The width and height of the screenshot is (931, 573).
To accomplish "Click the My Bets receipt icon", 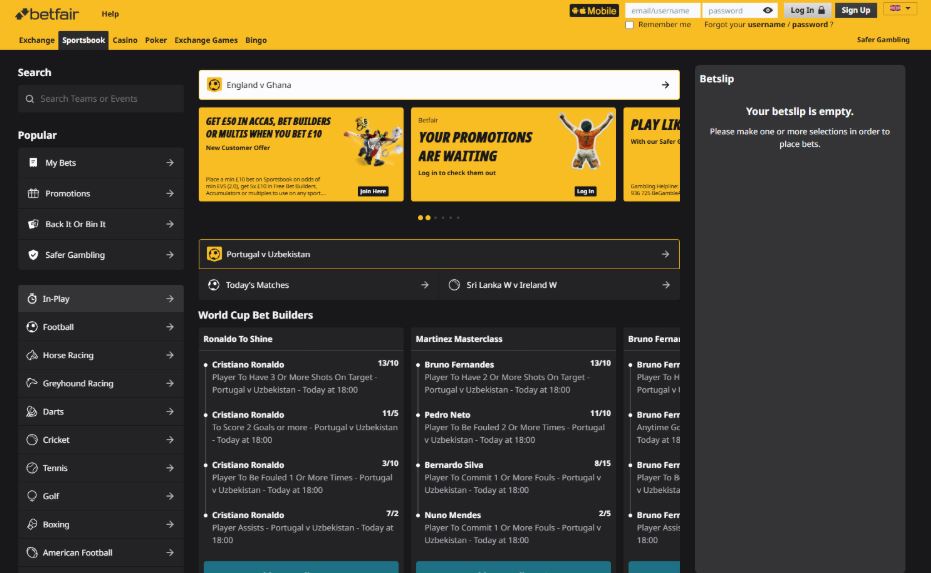I will click(x=33, y=162).
